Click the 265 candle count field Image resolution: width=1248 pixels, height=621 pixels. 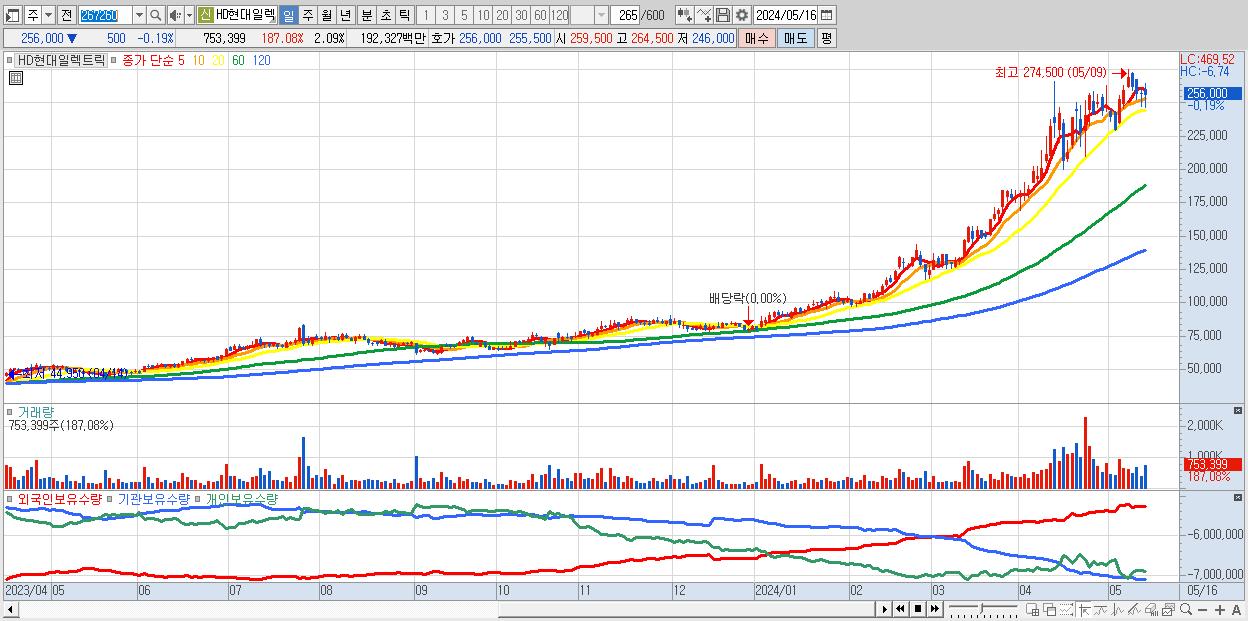point(624,15)
